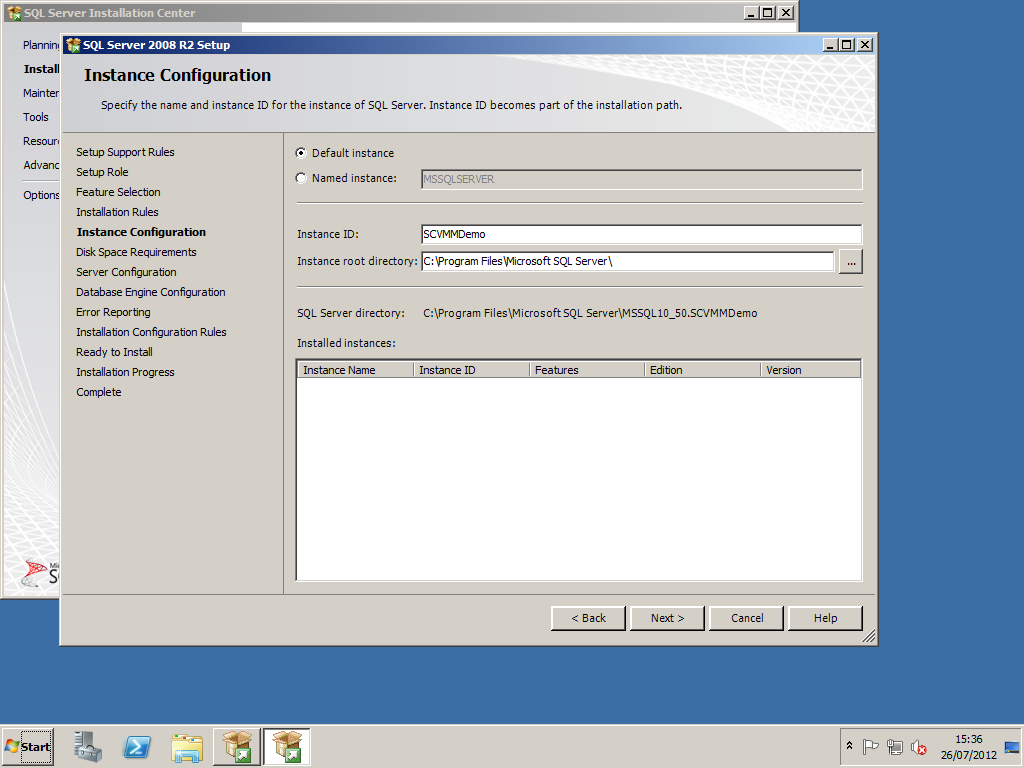Browse for instance root directory using ellipsis button
The width and height of the screenshot is (1024, 768).
coord(851,261)
